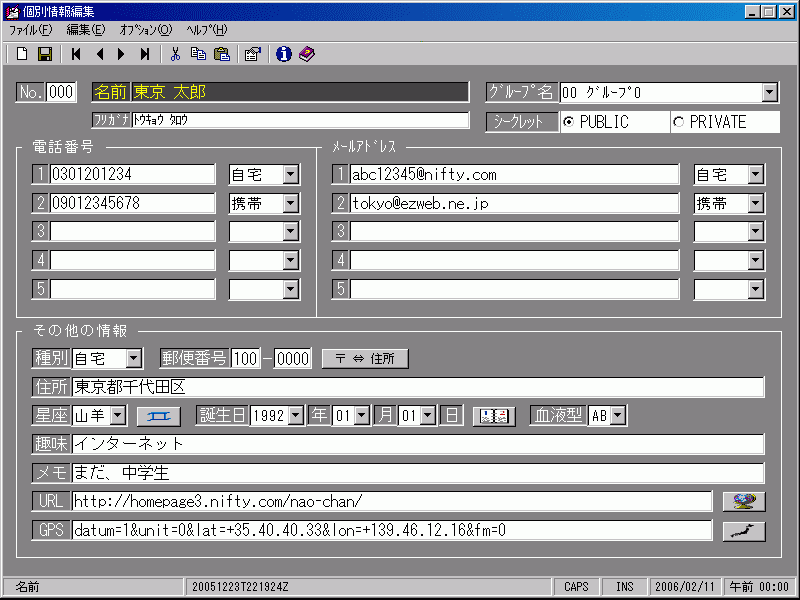This screenshot has width=800, height=600.
Task: Open help with the book icon
Action: 307,54
